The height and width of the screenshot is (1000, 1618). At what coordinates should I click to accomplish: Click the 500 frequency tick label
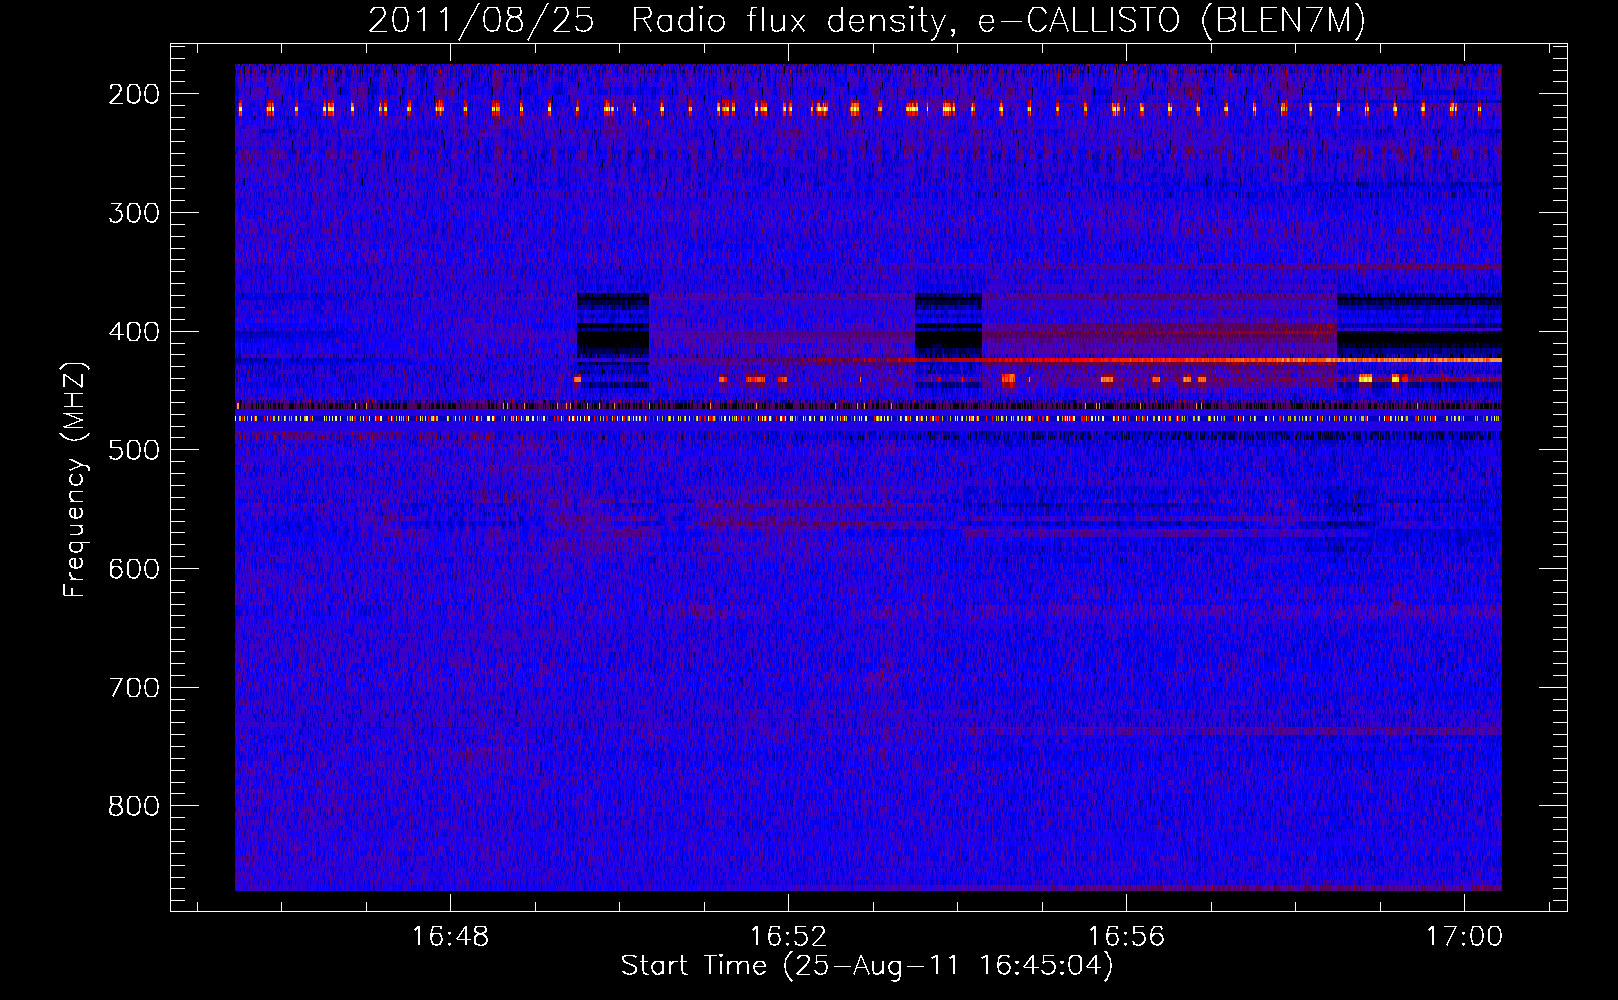click(133, 450)
